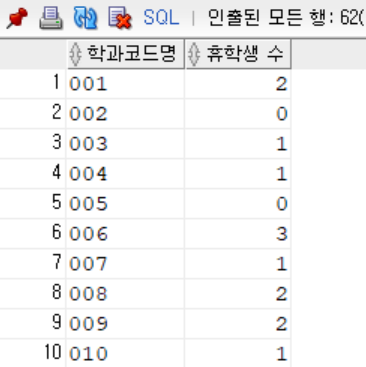
Task: Select cell with code 004
Action: pyautogui.click(x=125, y=174)
